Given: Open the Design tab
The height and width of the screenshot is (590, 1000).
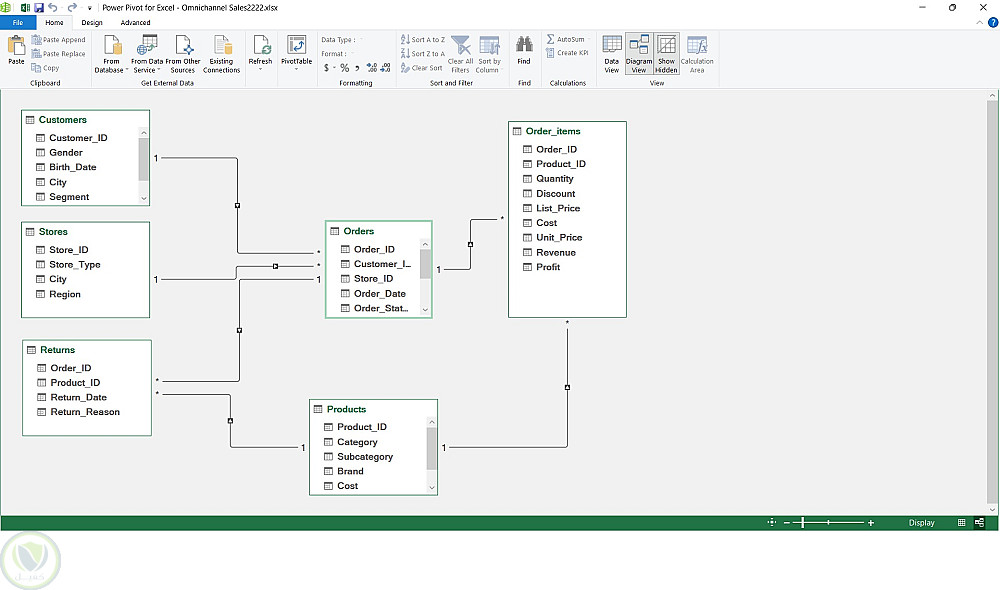Looking at the screenshot, I should [92, 22].
